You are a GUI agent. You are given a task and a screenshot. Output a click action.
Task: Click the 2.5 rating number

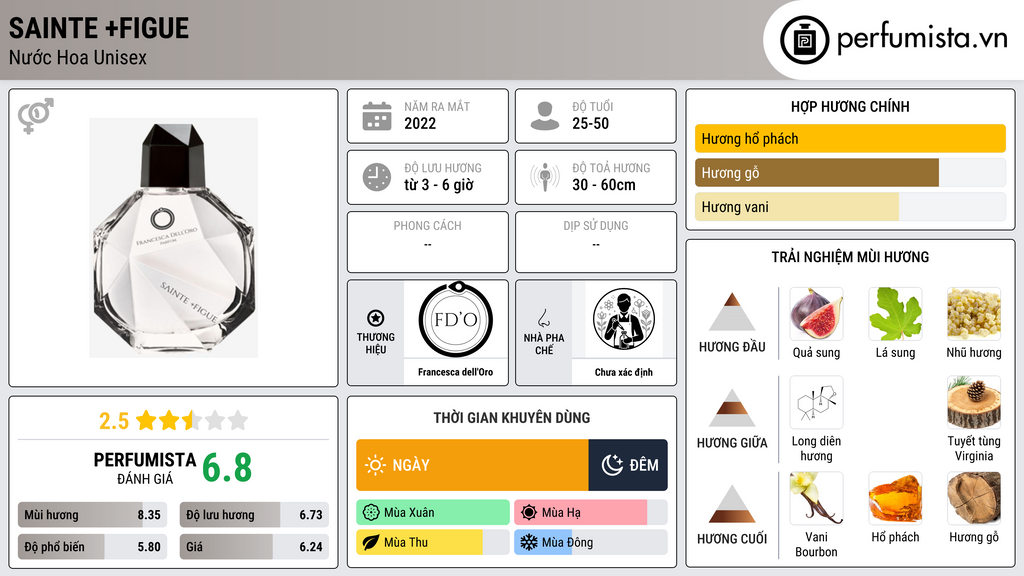114,421
